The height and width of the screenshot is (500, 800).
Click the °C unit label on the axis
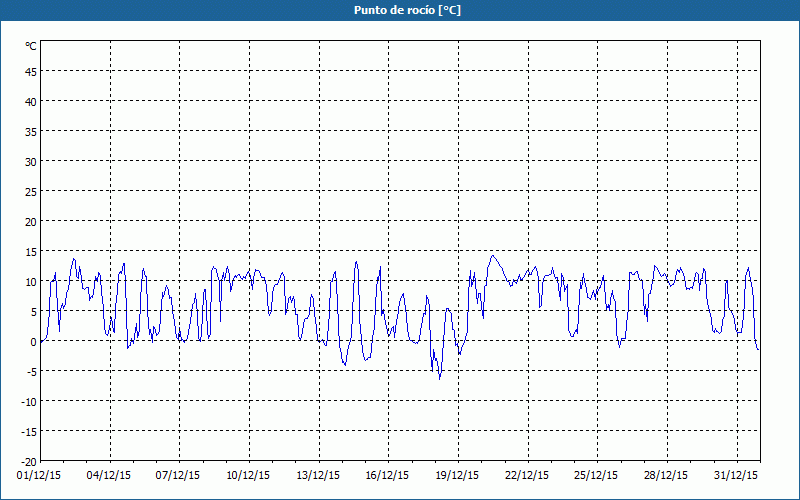coord(31,46)
